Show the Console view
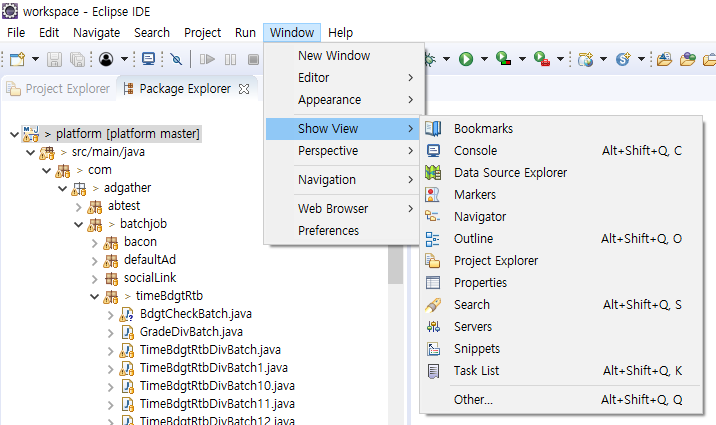716x425 pixels. coord(561,151)
